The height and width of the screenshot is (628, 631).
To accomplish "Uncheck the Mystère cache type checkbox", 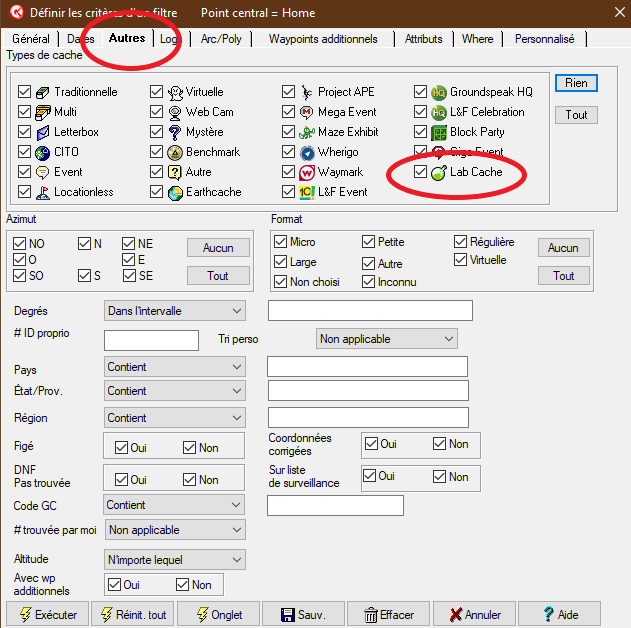I will point(157,132).
